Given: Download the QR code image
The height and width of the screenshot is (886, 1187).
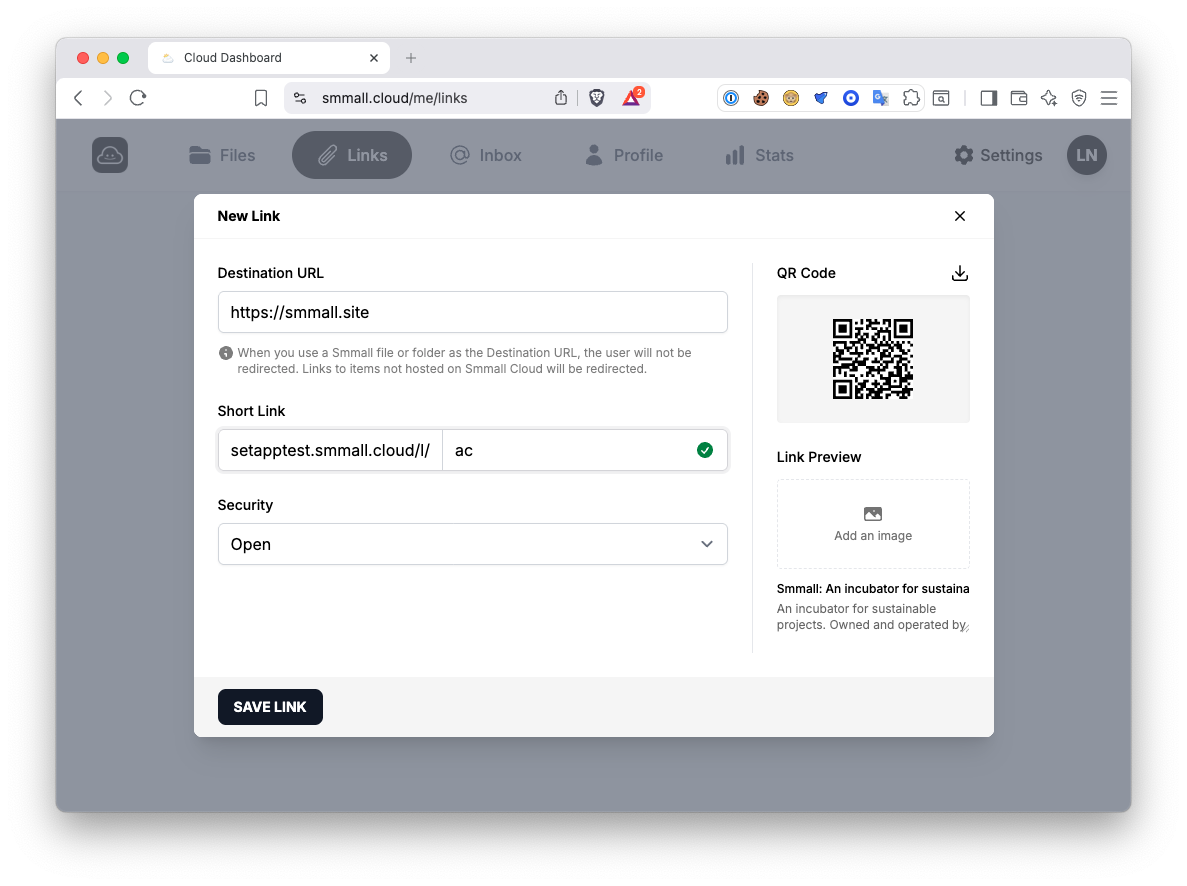Looking at the screenshot, I should click(959, 273).
